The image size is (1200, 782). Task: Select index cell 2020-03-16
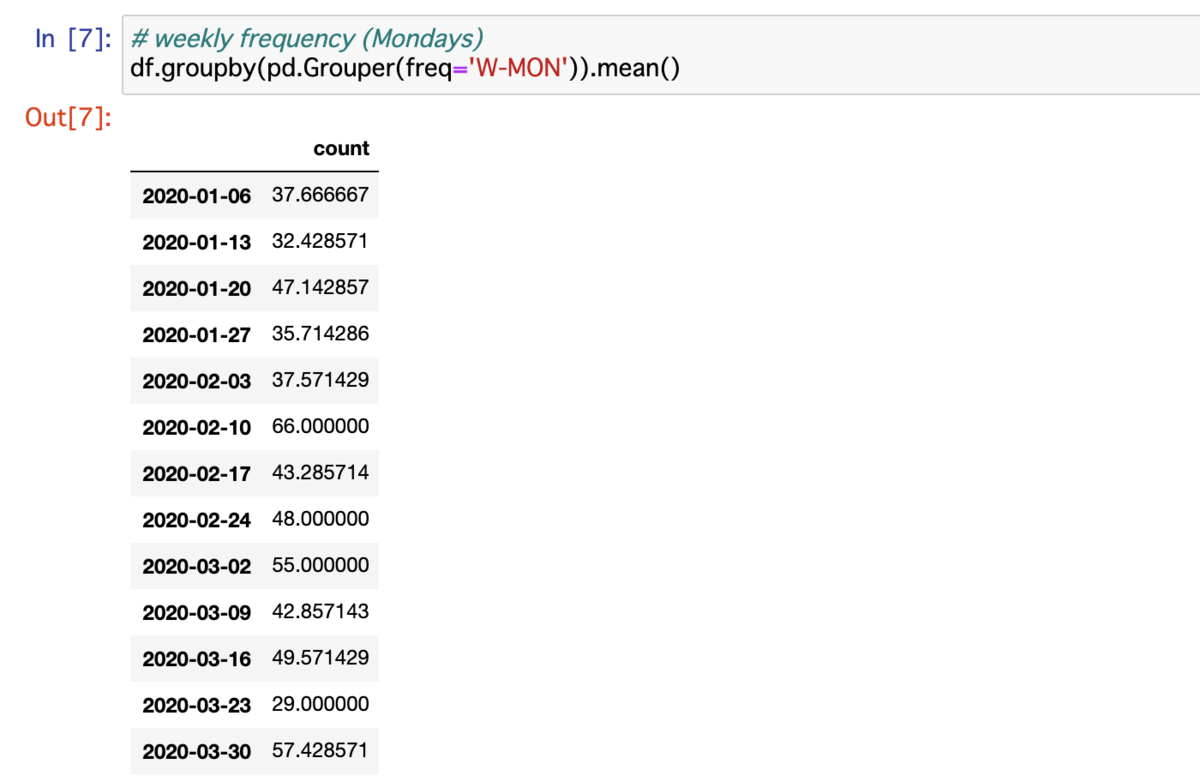click(197, 658)
